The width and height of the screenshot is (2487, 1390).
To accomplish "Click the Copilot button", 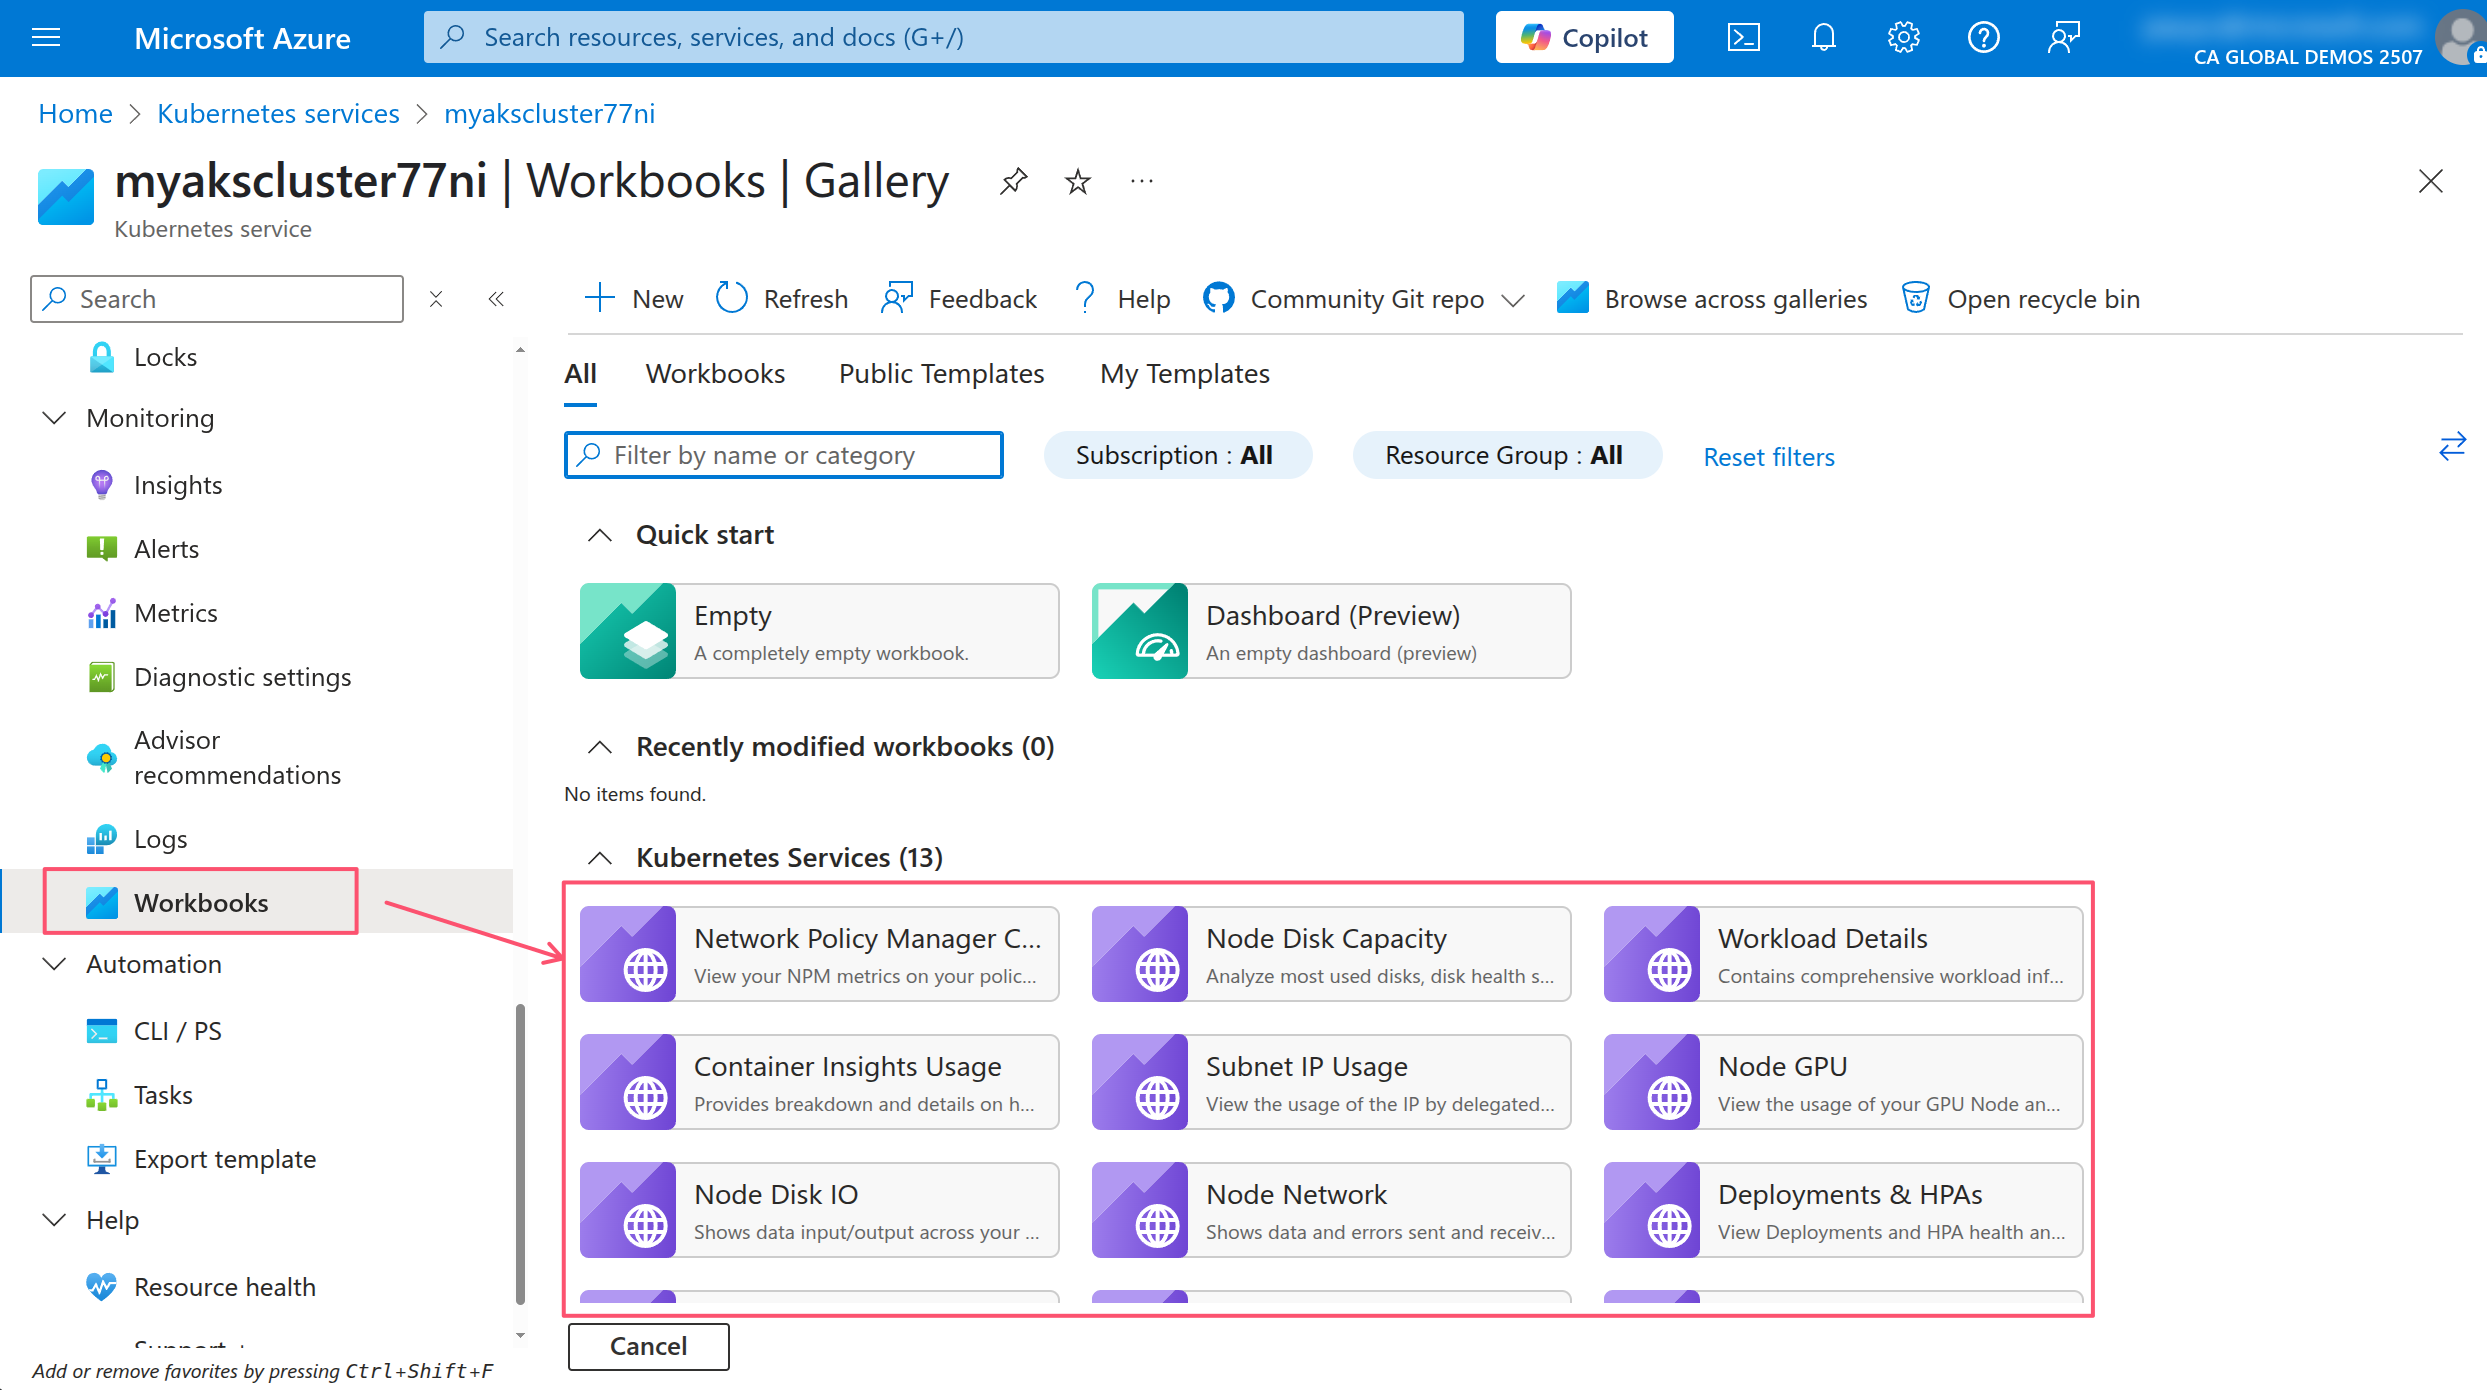I will tap(1584, 38).
